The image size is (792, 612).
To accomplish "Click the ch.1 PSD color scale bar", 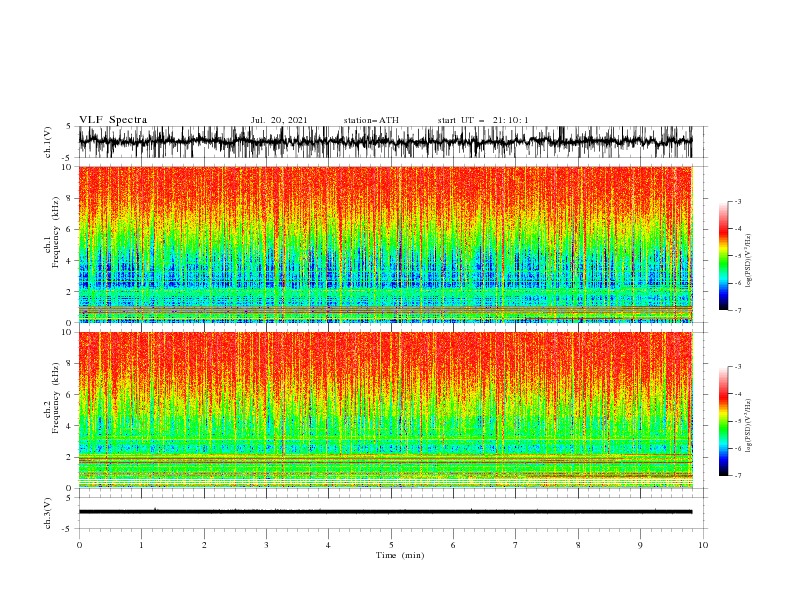I will click(723, 256).
